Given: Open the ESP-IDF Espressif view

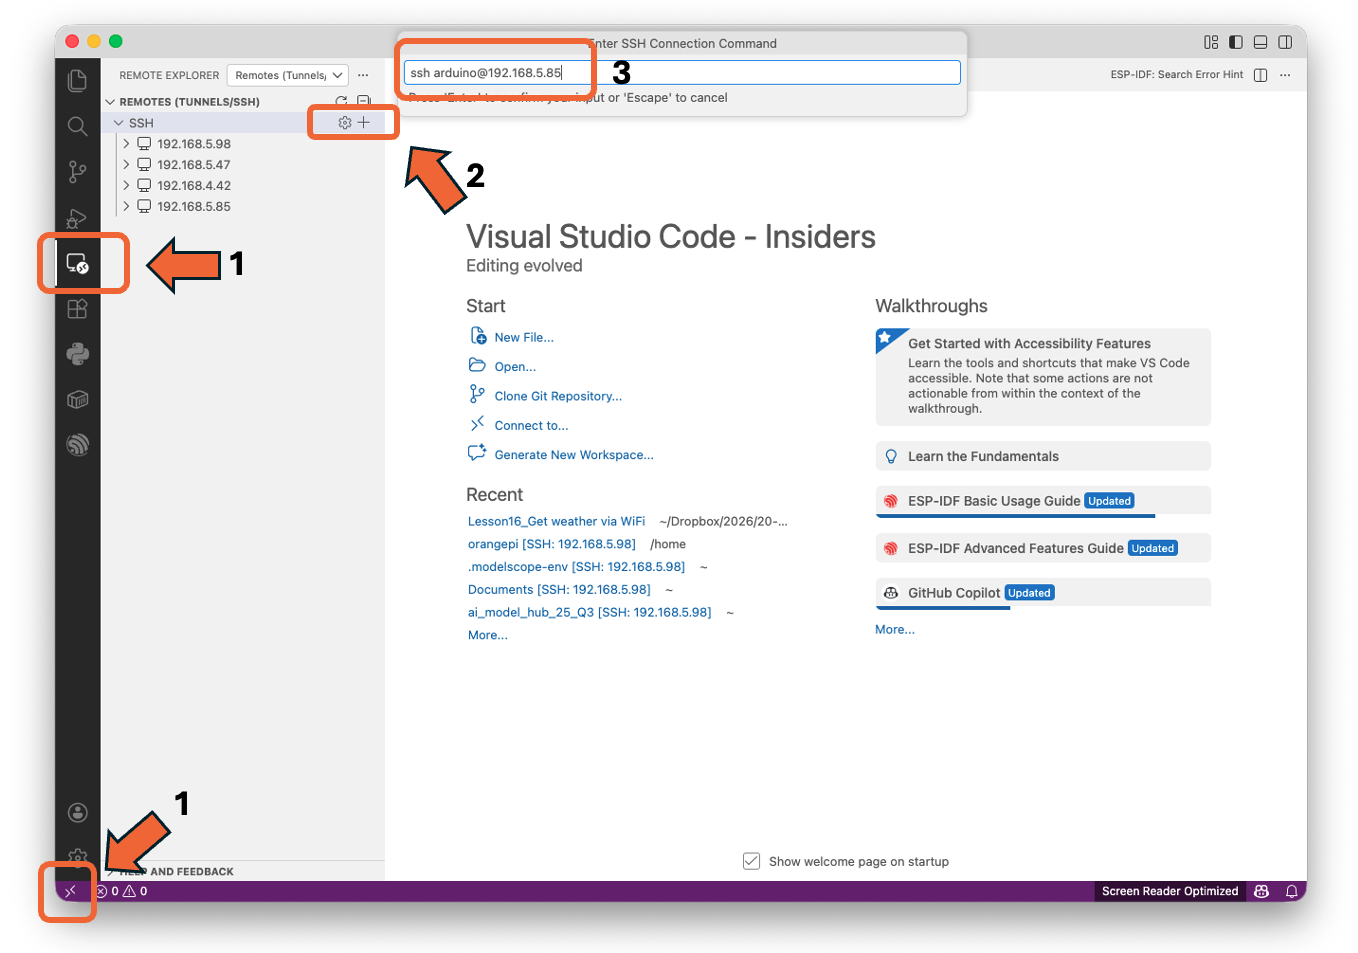Looking at the screenshot, I should (77, 445).
